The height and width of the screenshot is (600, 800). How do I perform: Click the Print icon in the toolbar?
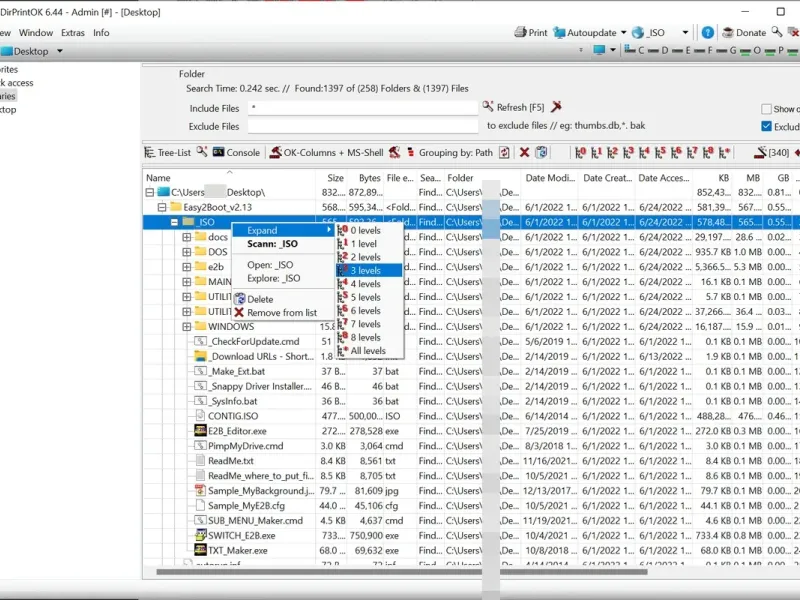coord(520,33)
